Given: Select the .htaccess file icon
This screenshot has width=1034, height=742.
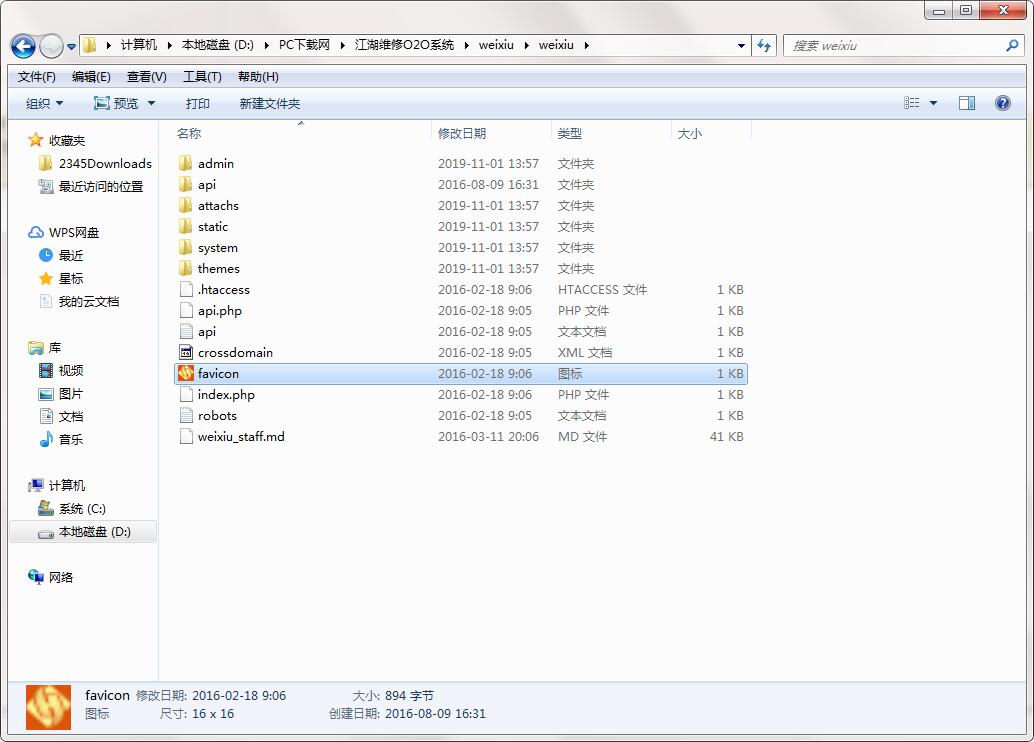Looking at the screenshot, I should pos(186,290).
